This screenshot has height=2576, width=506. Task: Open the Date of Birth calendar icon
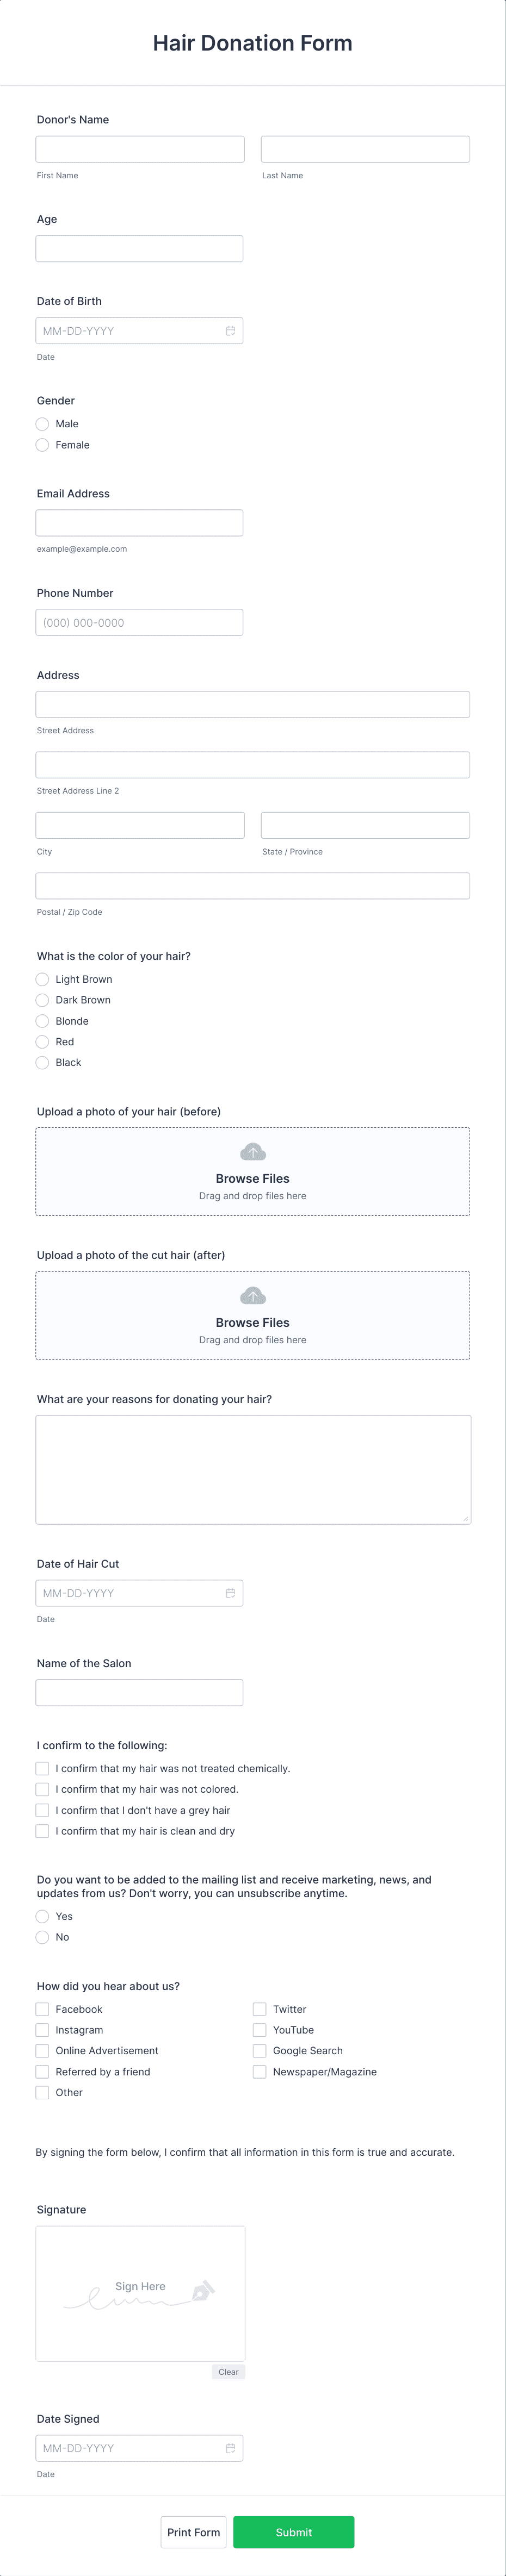(230, 331)
